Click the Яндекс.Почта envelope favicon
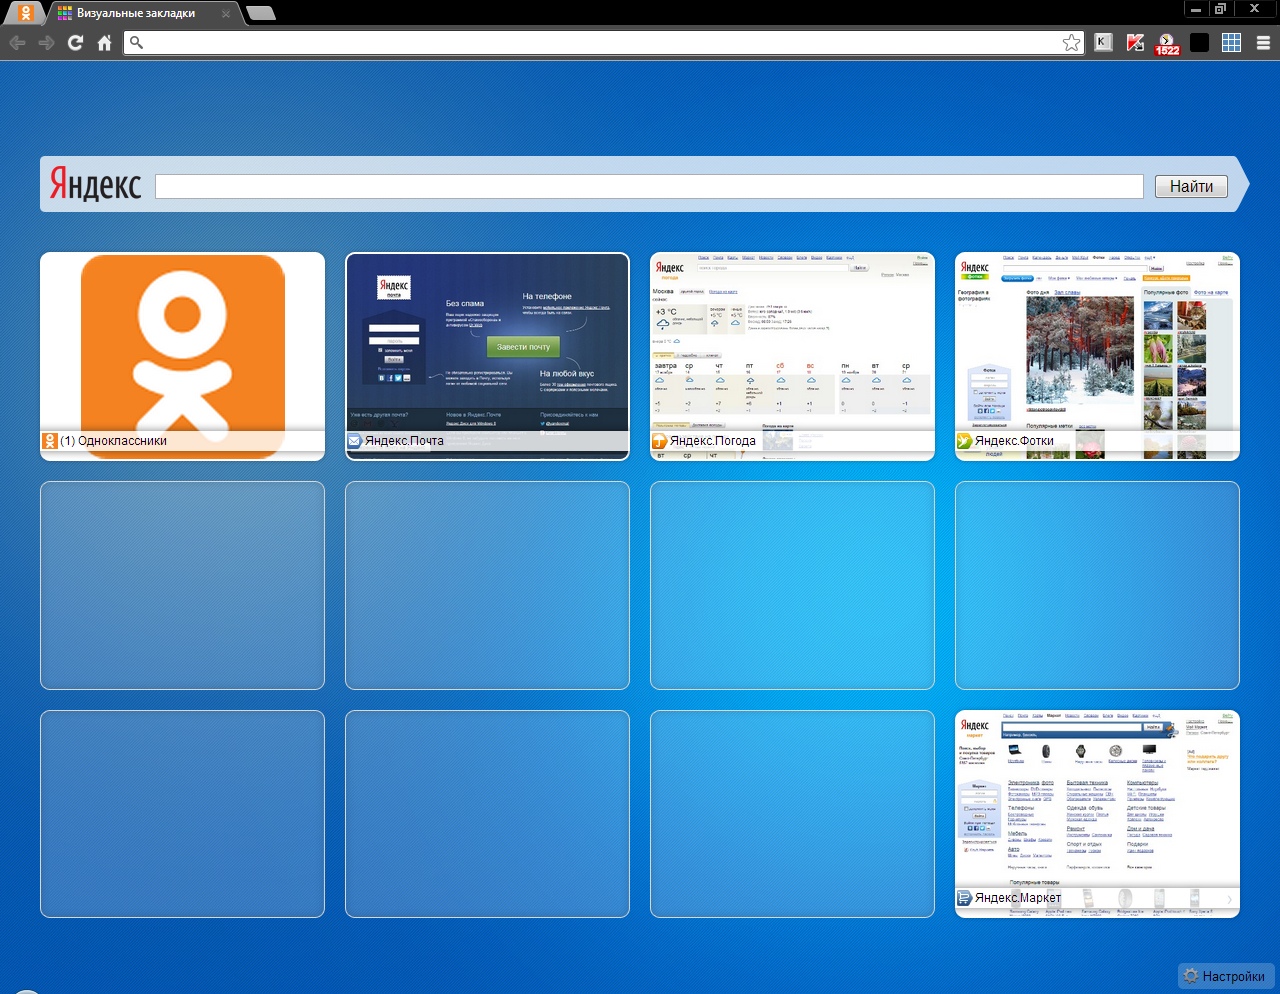This screenshot has height=994, width=1280. 354,441
